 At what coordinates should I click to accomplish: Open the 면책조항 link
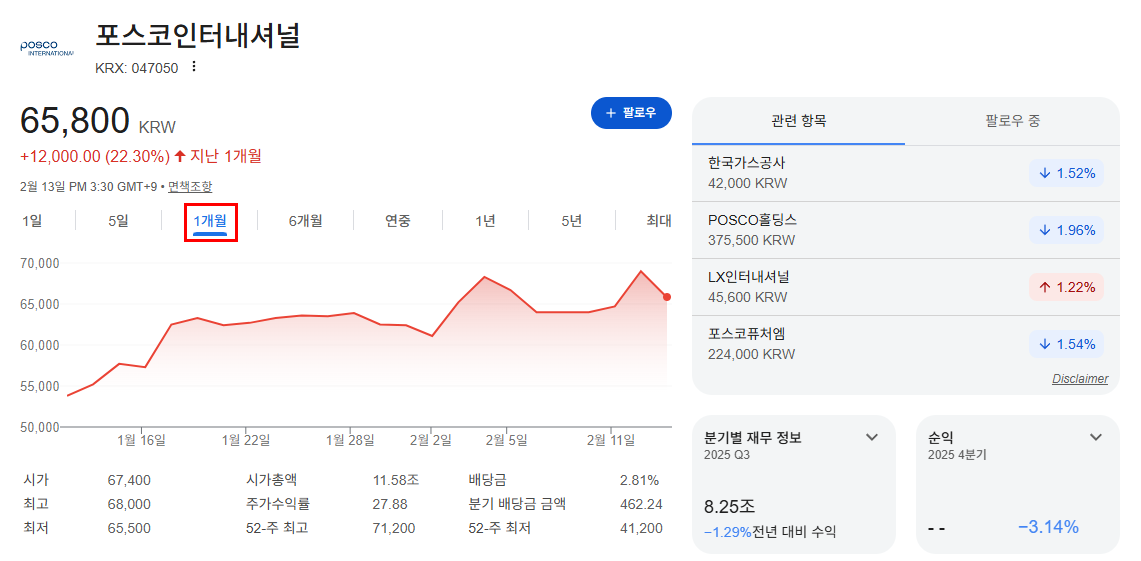click(x=190, y=186)
